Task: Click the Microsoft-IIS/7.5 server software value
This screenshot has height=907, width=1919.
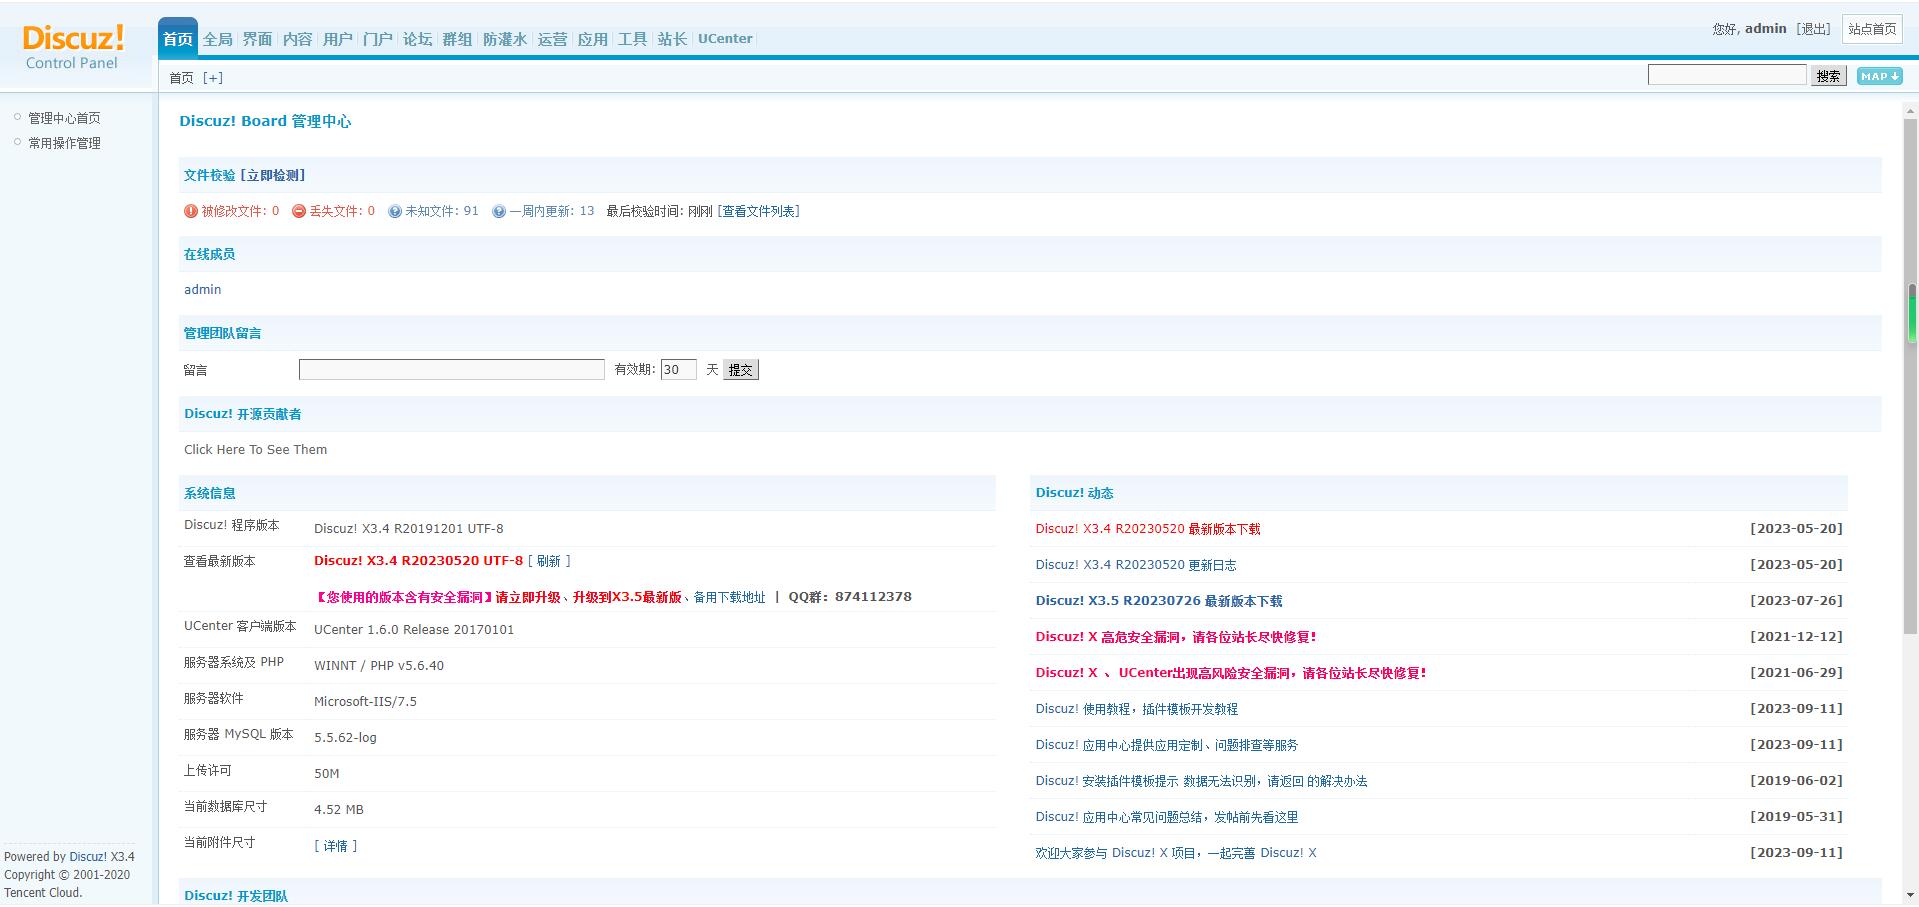Action: [x=365, y=702]
